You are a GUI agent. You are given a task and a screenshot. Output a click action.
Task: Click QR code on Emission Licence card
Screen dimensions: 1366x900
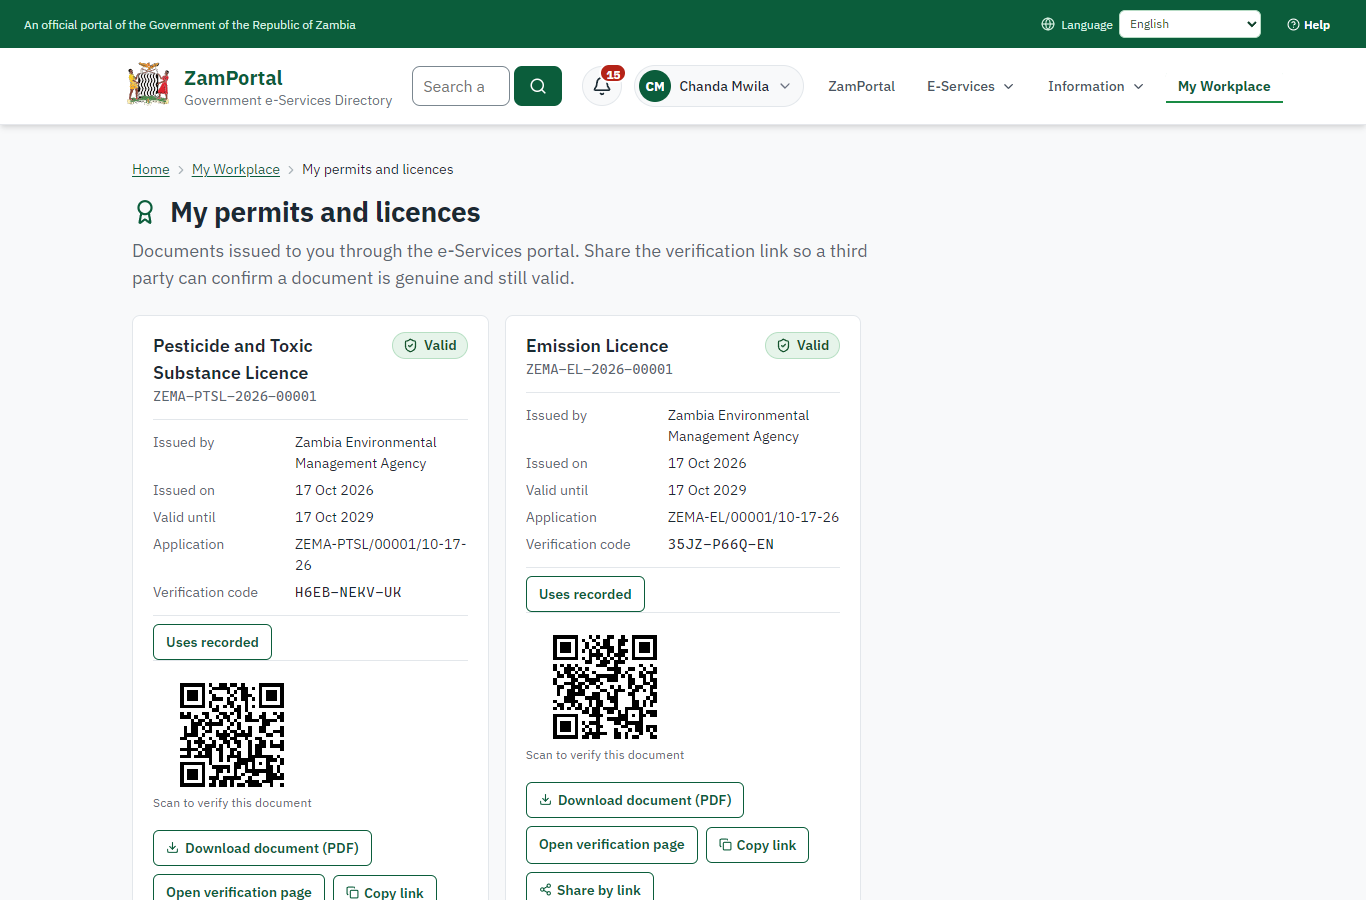(x=605, y=687)
